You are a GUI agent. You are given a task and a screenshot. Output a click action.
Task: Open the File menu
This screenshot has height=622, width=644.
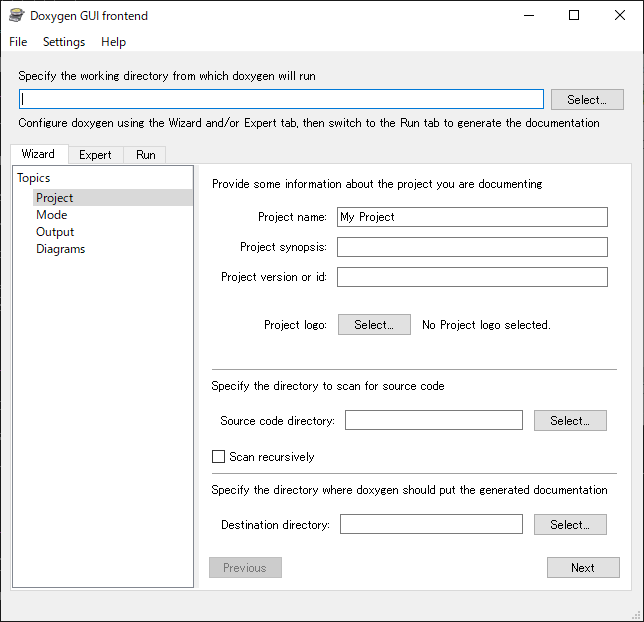18,42
